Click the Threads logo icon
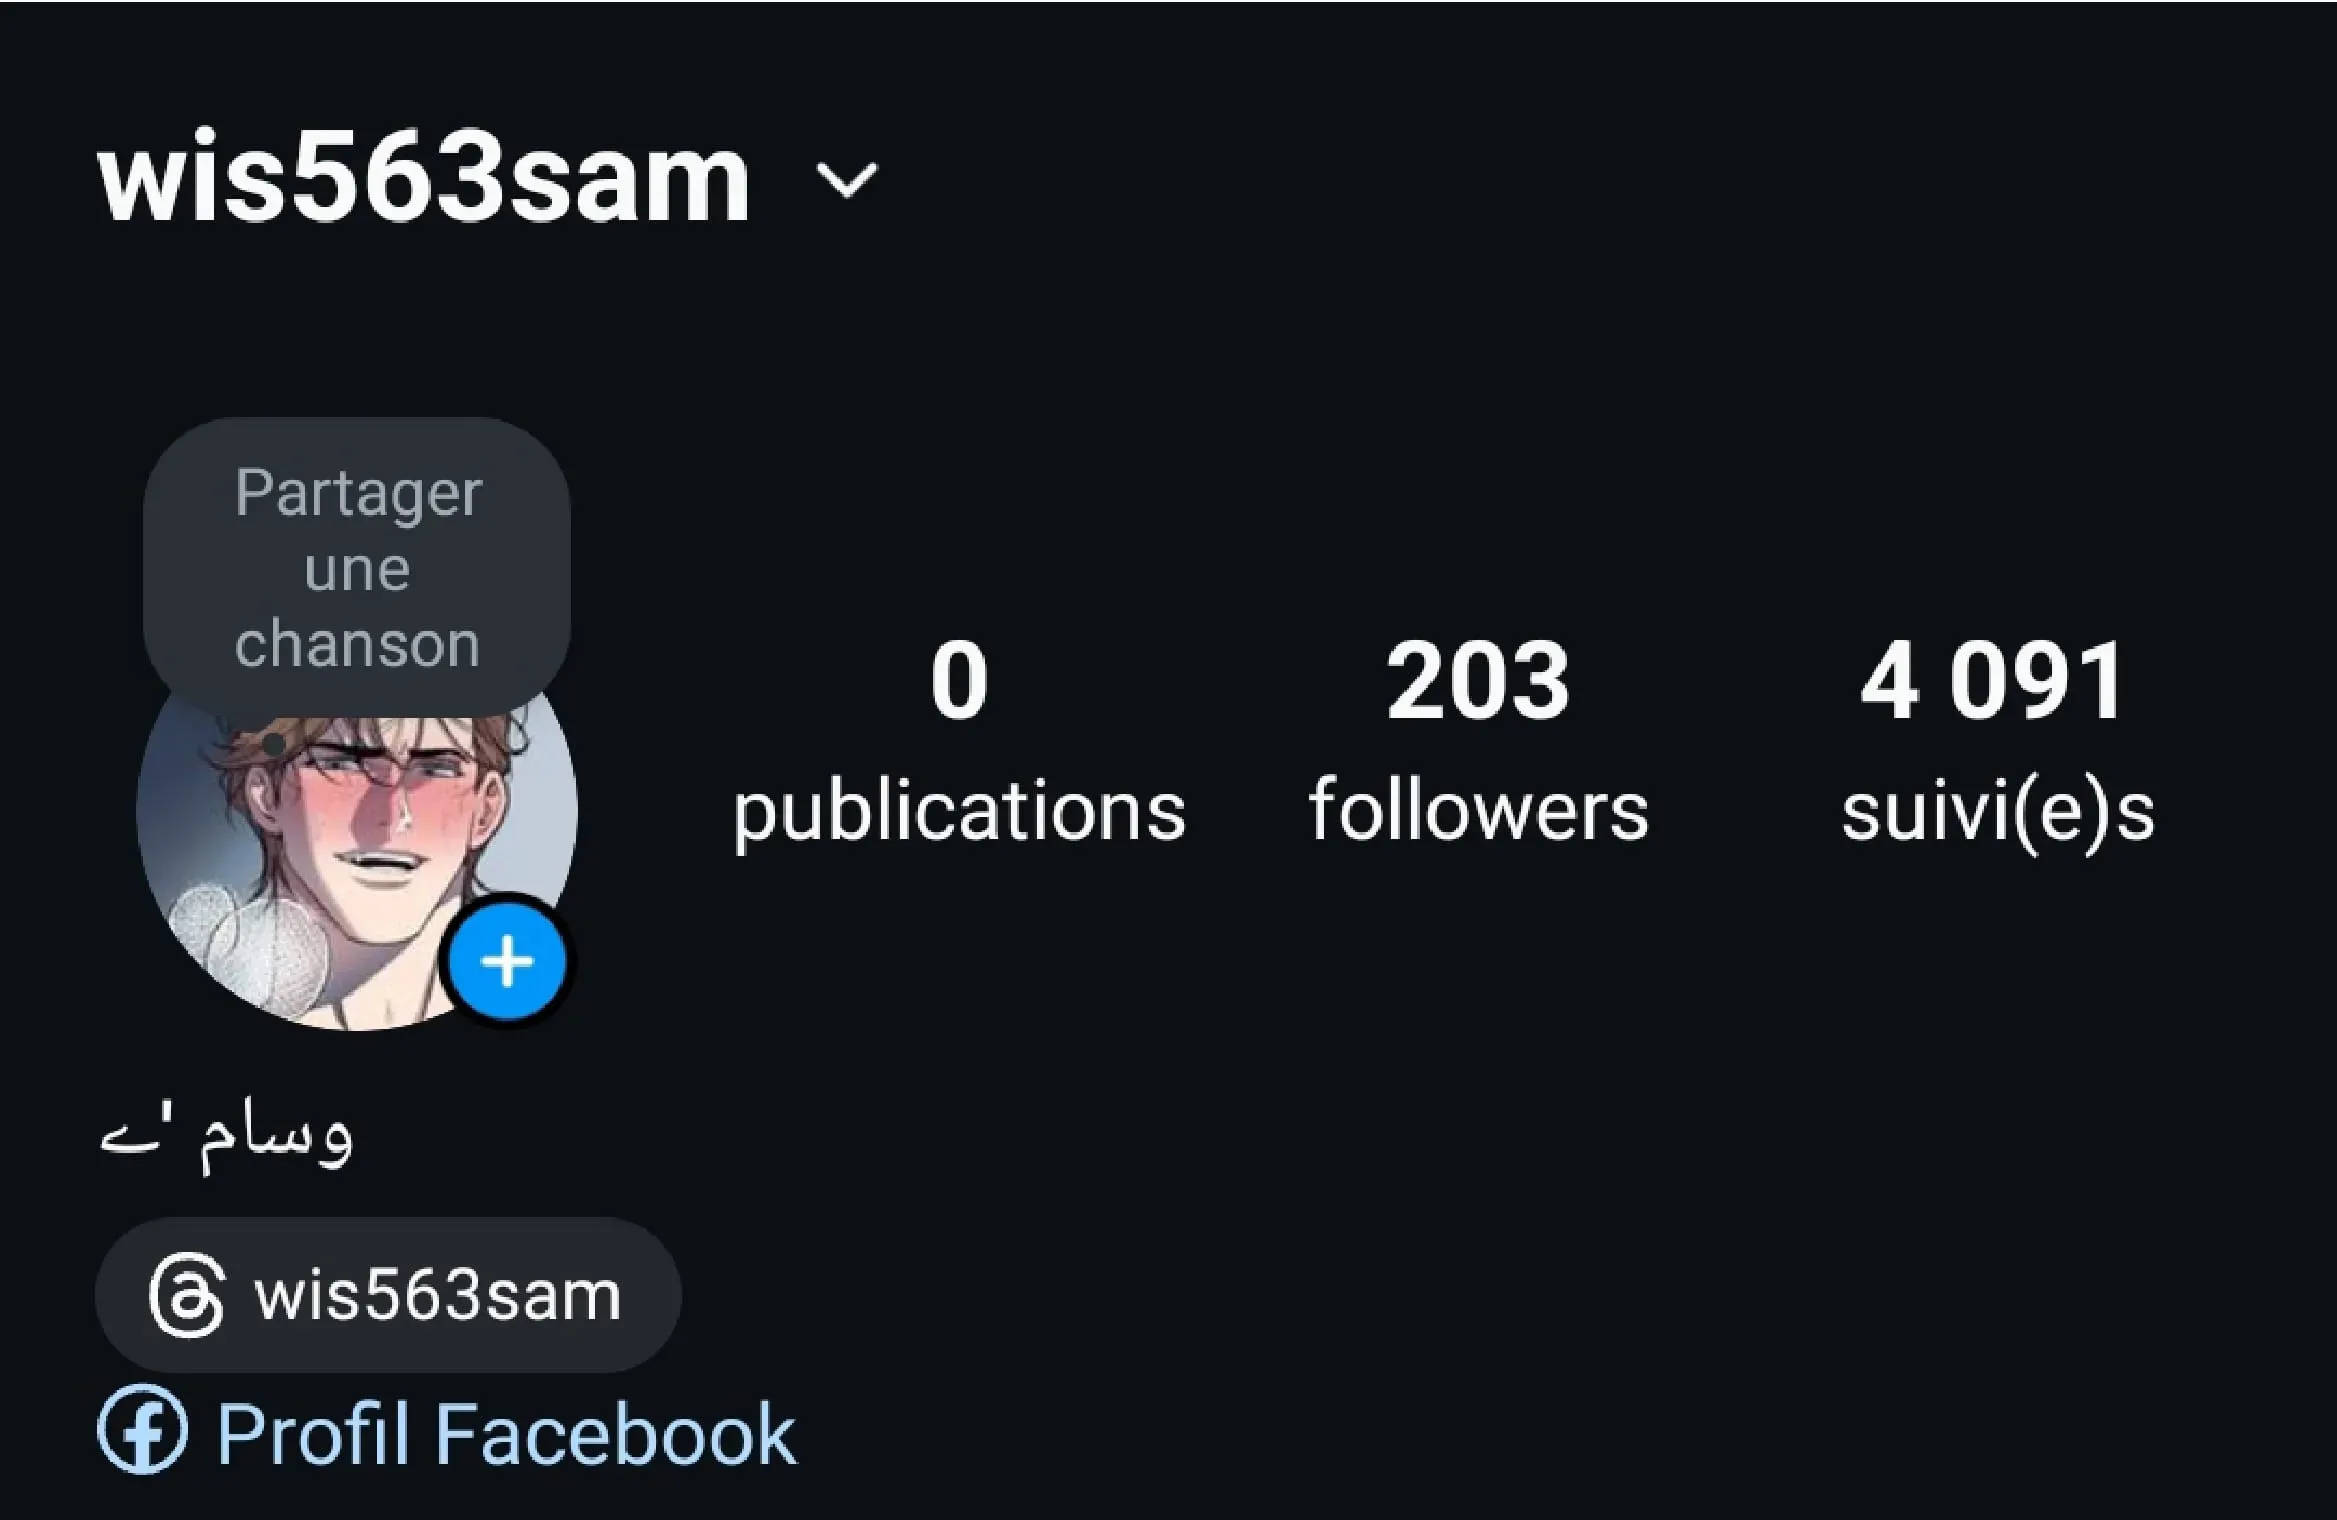This screenshot has height=1520, width=2337. click(x=186, y=1295)
